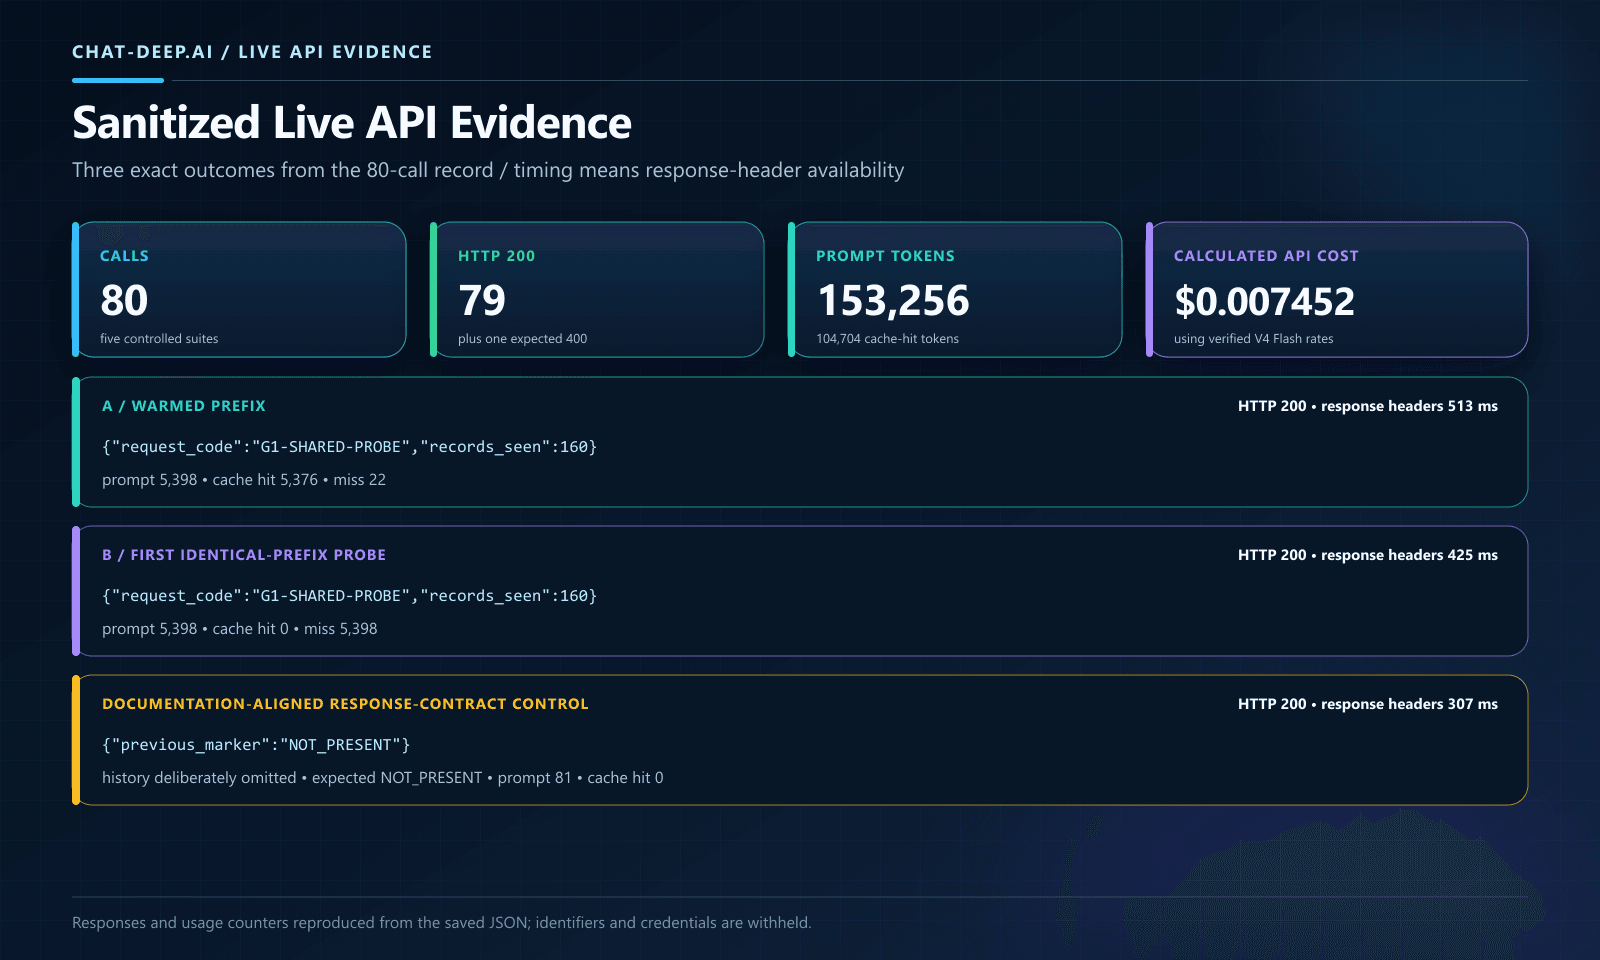Click the footer note about saved JSON

(x=441, y=923)
